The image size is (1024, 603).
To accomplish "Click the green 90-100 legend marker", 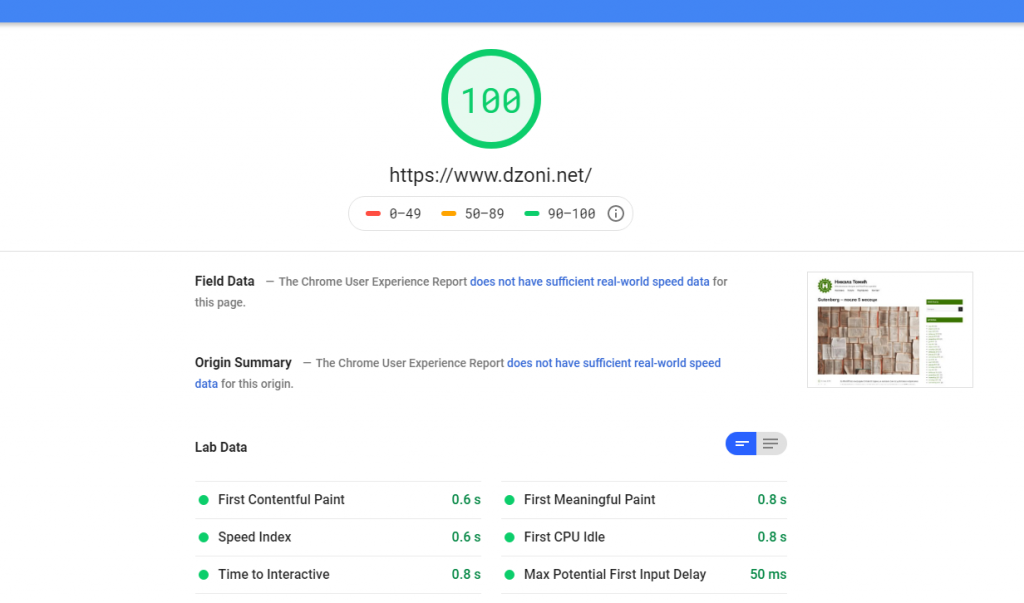I will coord(532,214).
